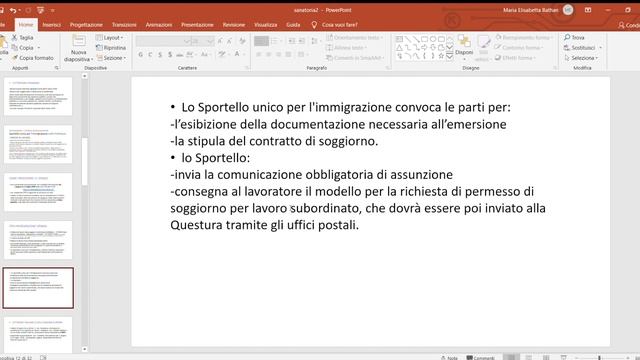Switch to slide sorter view
Image resolution: width=640 pixels, height=360 pixels.
point(529,357)
